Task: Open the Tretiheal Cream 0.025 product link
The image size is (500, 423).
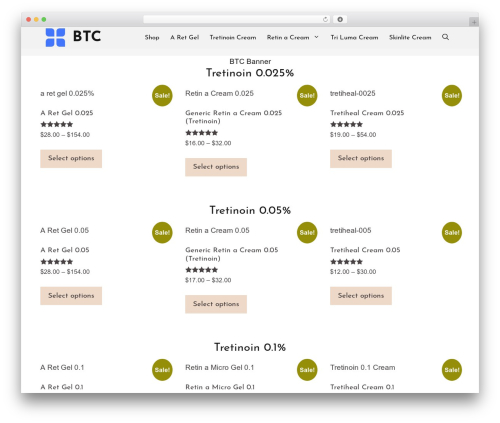Action: 367,113
